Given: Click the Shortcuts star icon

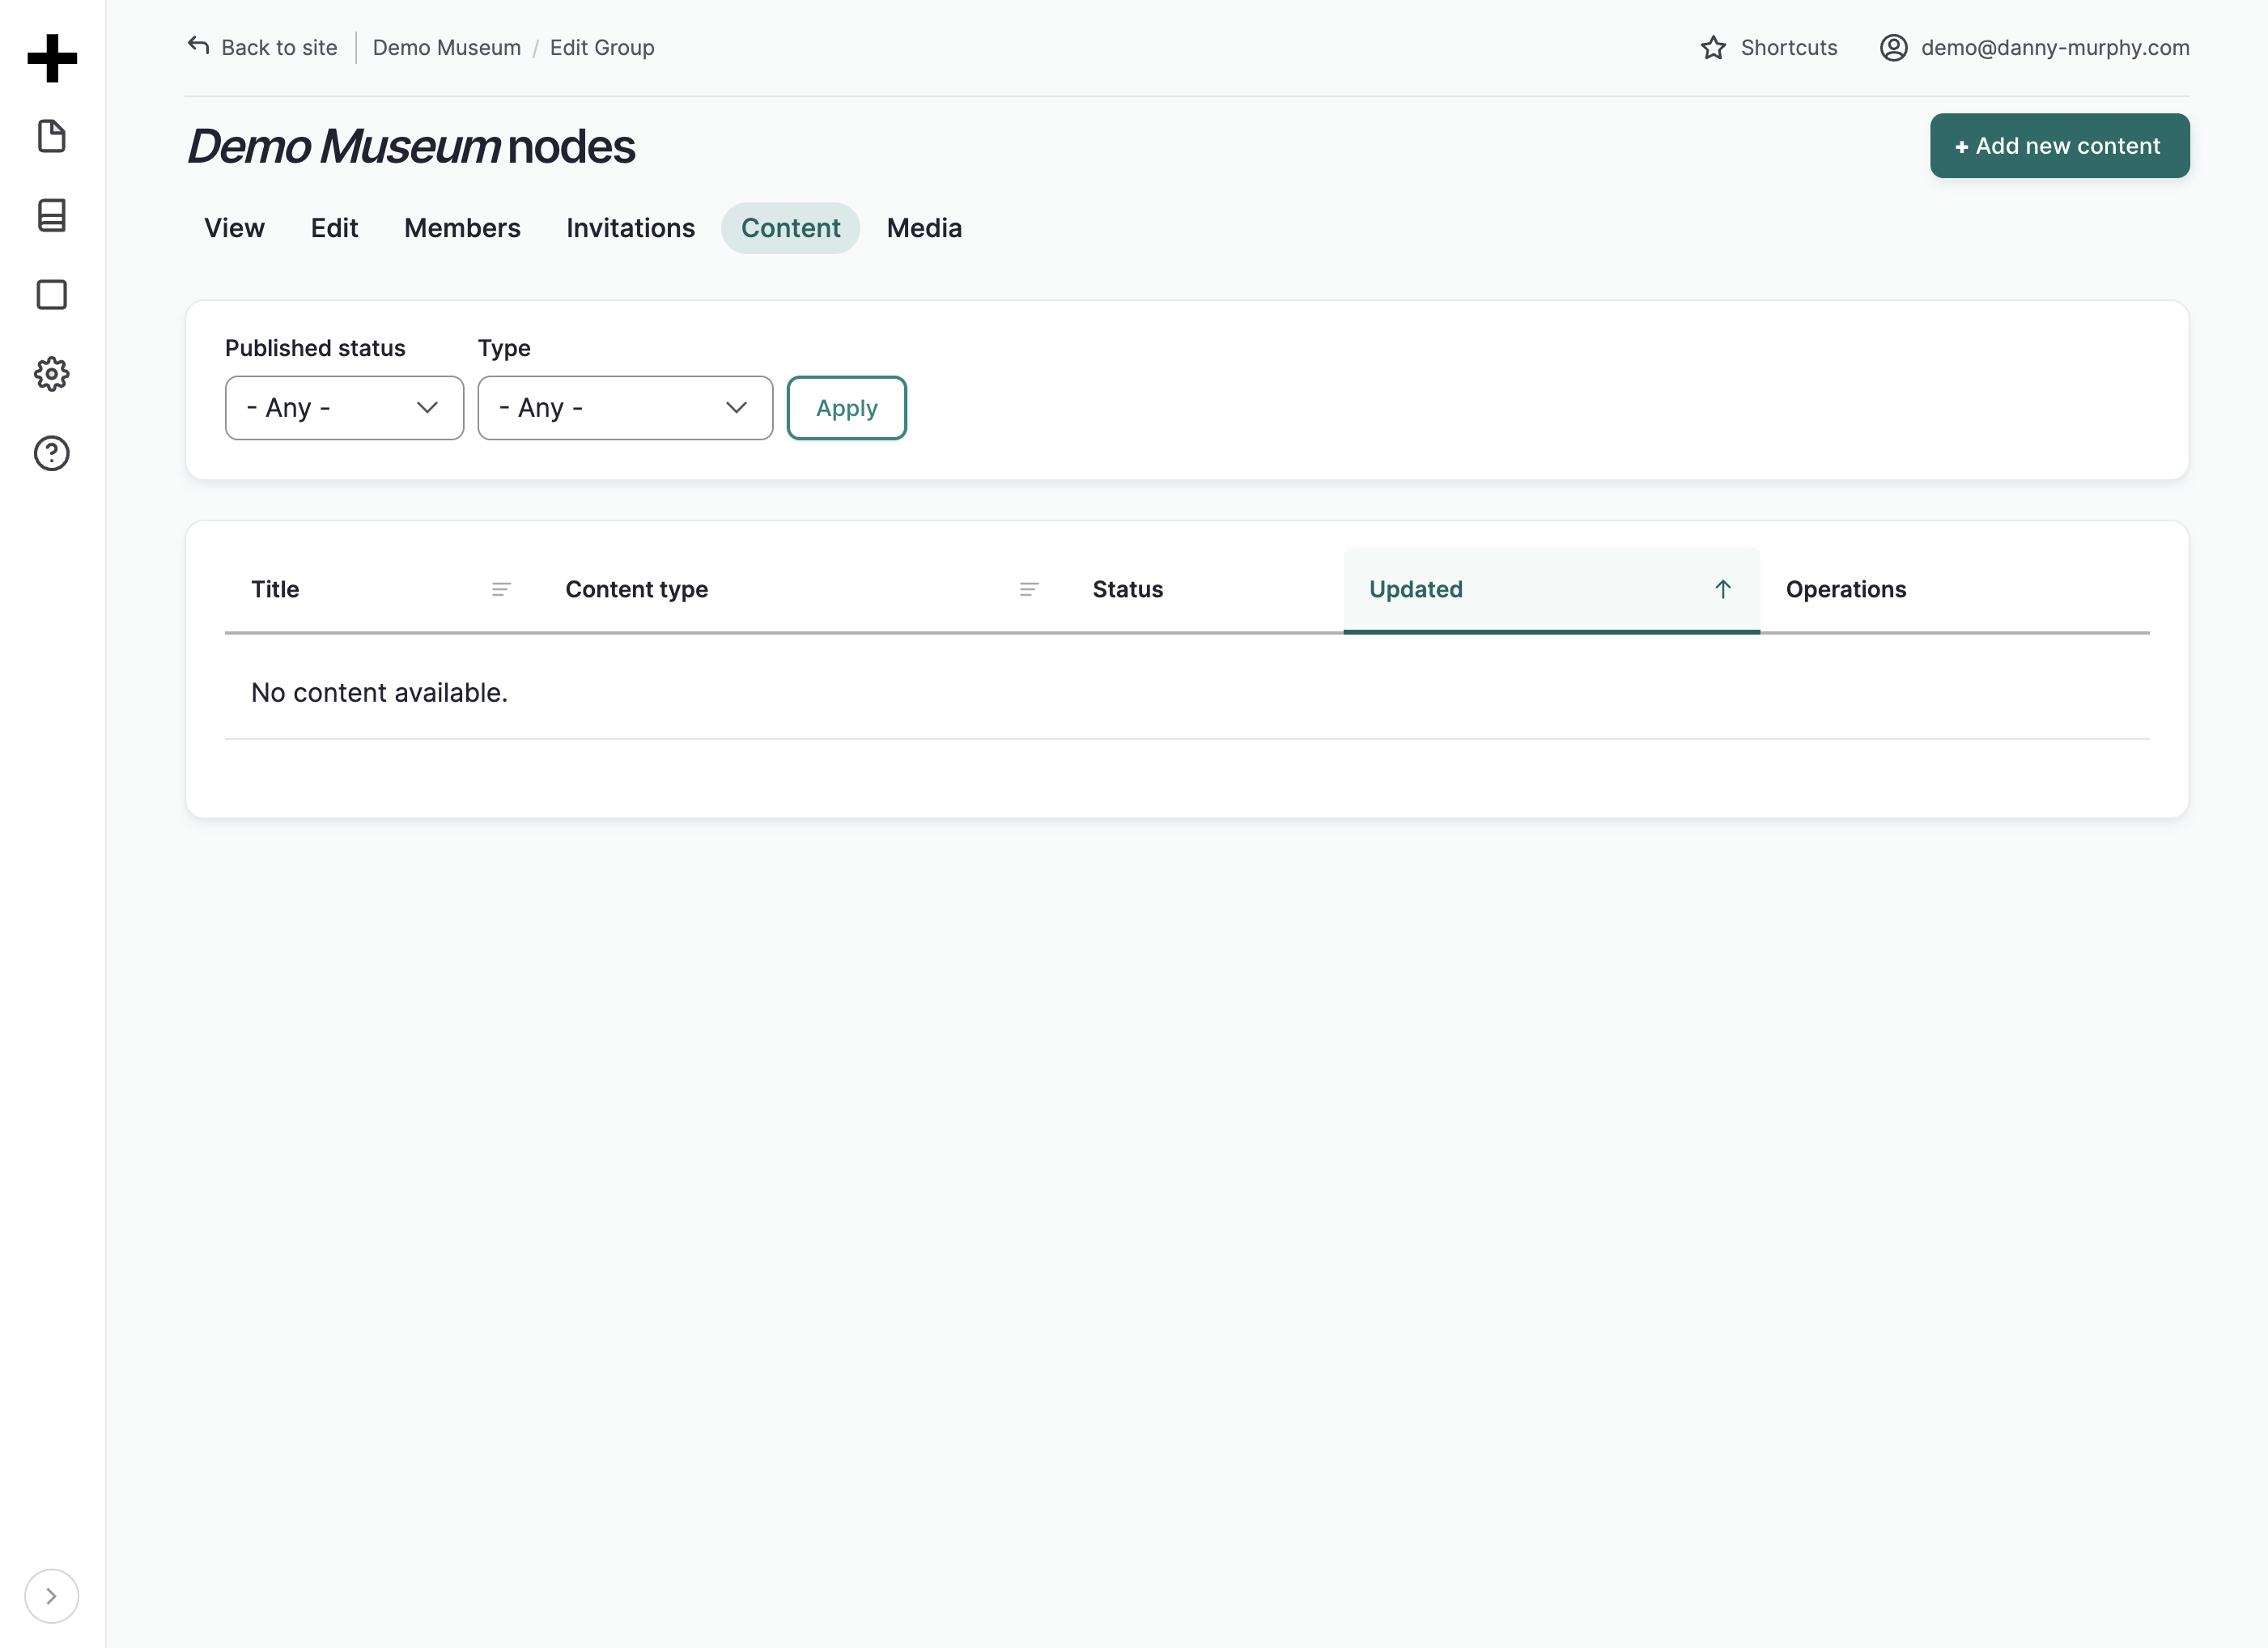Looking at the screenshot, I should 1713,48.
